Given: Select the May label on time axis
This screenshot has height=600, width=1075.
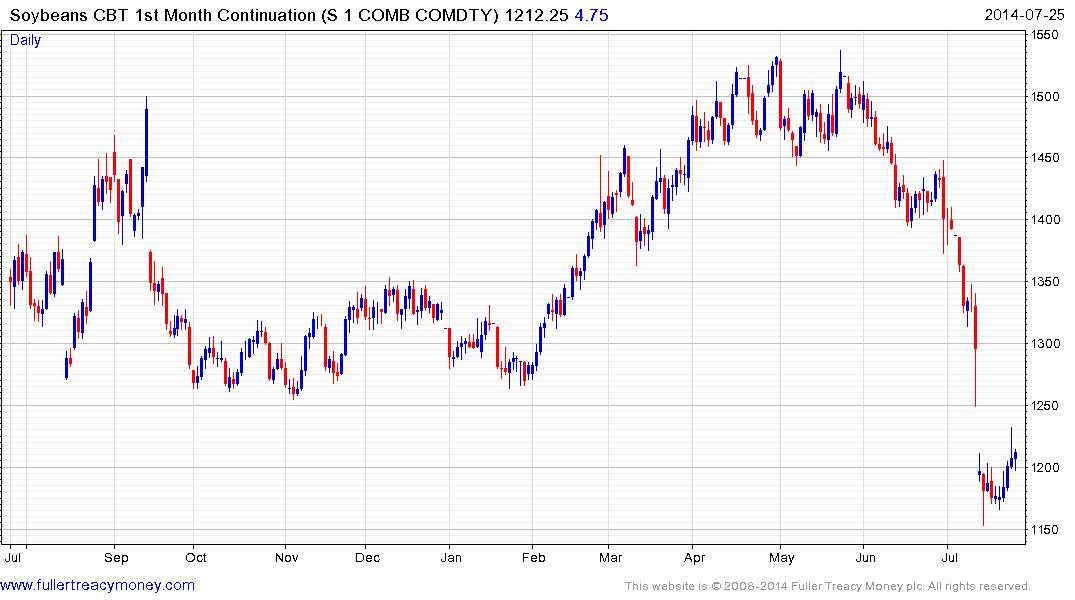Looking at the screenshot, I should (x=782, y=556).
